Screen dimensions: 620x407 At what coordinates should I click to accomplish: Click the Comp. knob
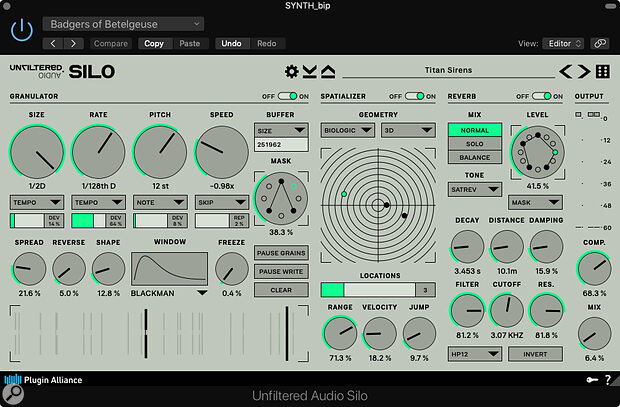(x=594, y=269)
